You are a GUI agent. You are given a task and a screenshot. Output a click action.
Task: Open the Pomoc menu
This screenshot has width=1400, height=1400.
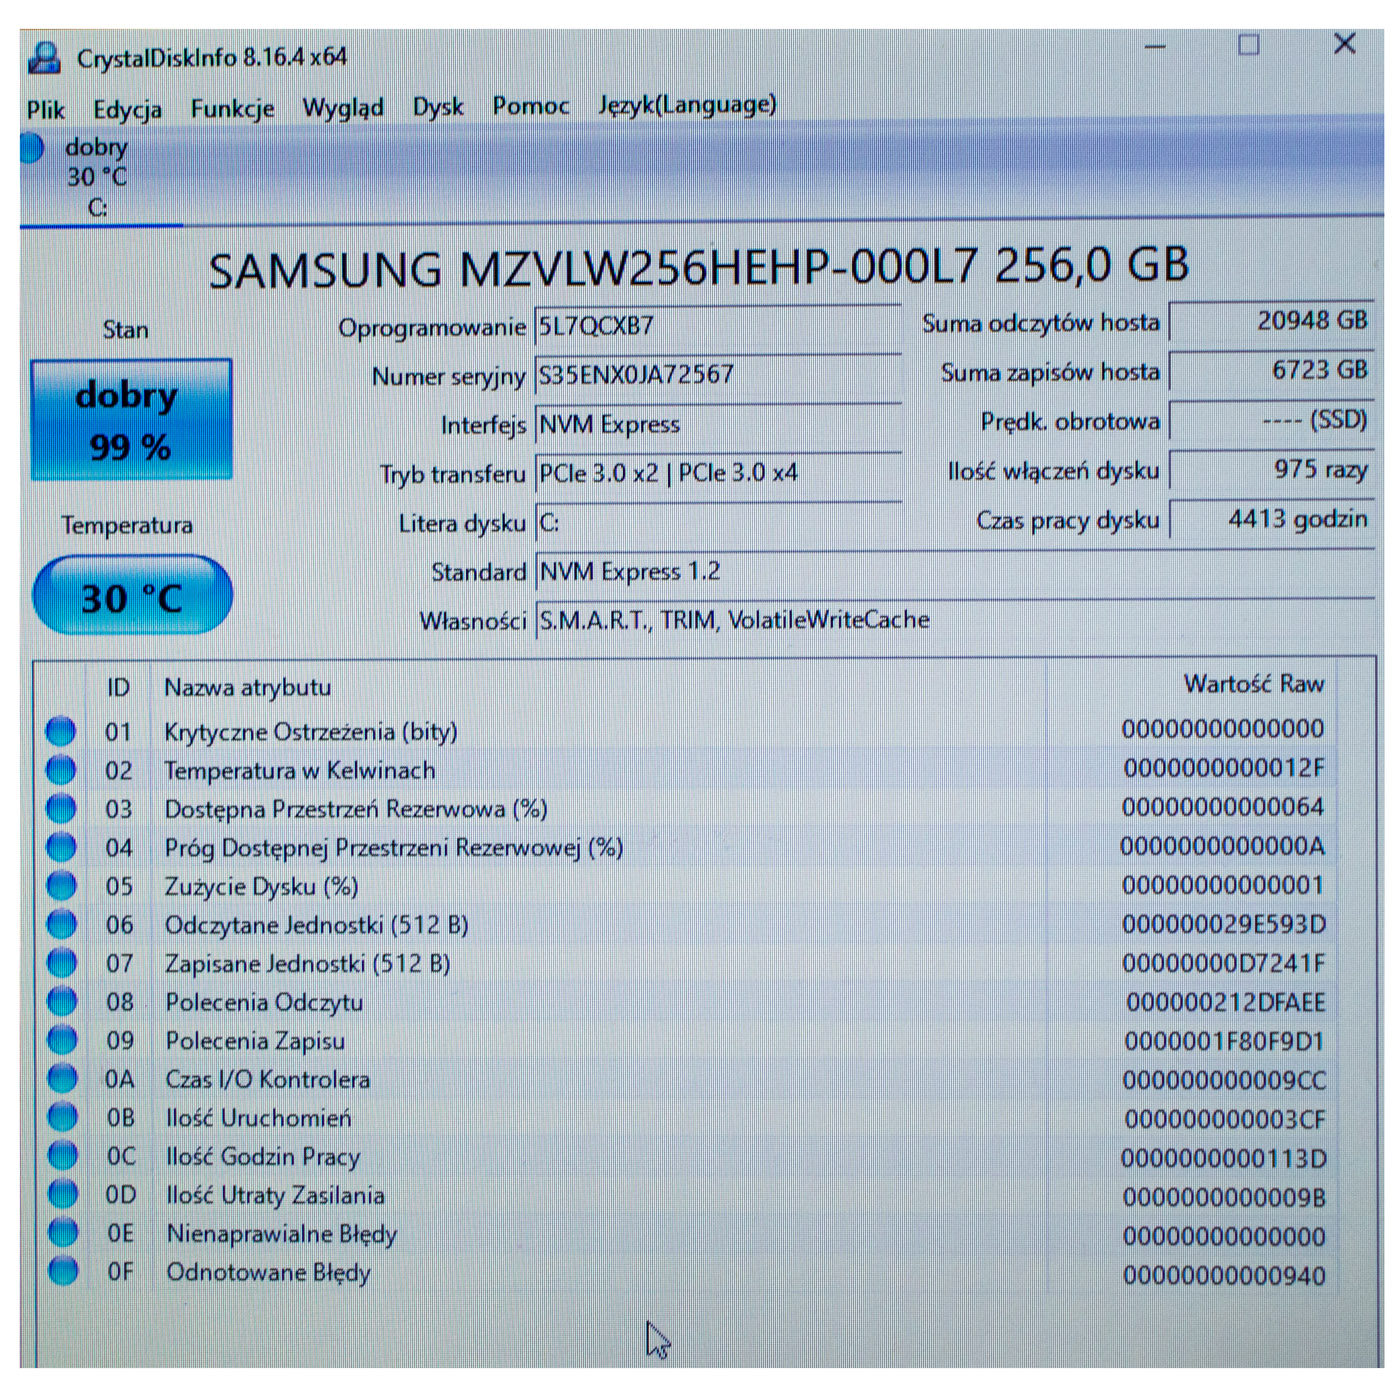(x=530, y=105)
